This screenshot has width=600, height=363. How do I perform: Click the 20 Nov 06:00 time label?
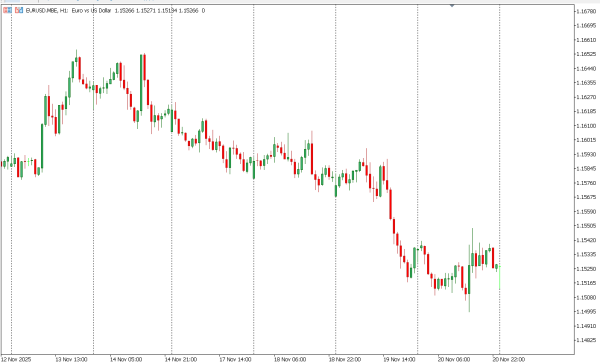pos(454,360)
